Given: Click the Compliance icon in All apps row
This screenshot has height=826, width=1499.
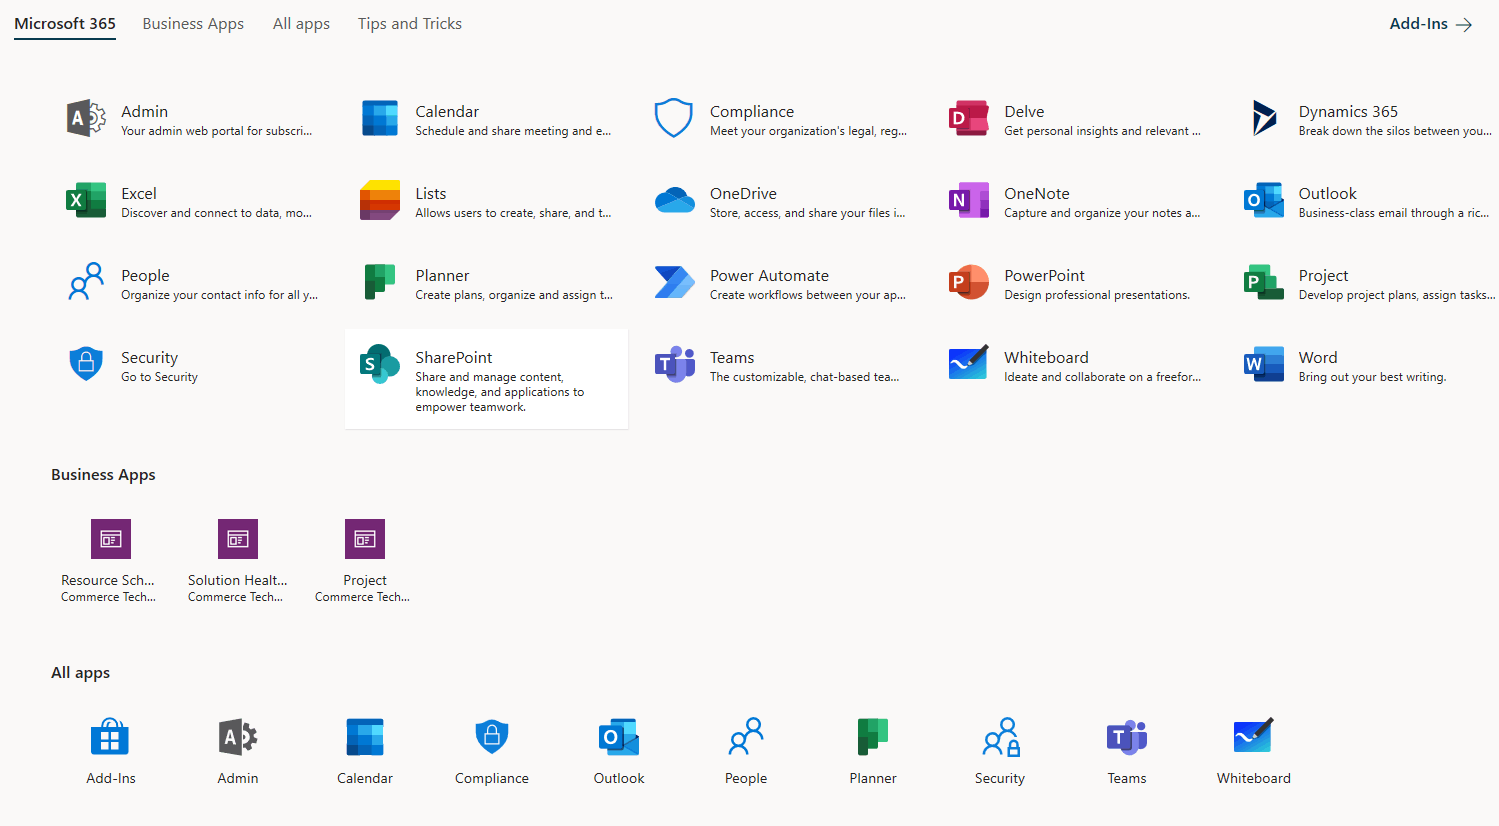Looking at the screenshot, I should [x=492, y=737].
